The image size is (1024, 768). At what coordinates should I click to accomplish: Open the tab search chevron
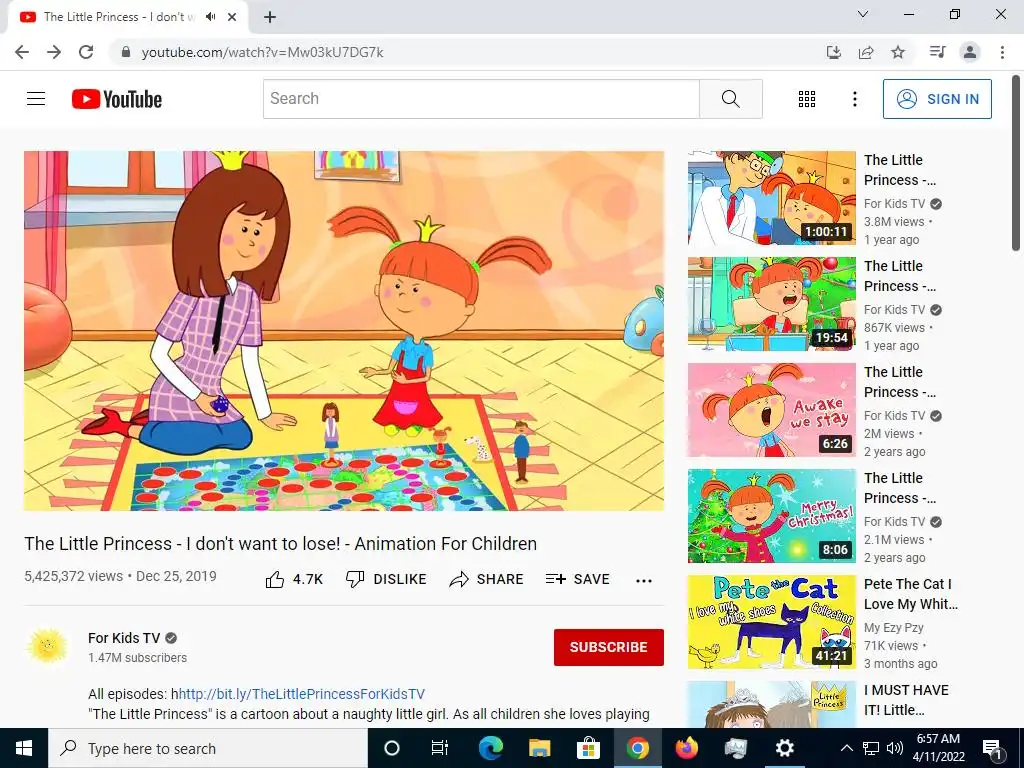(x=863, y=14)
